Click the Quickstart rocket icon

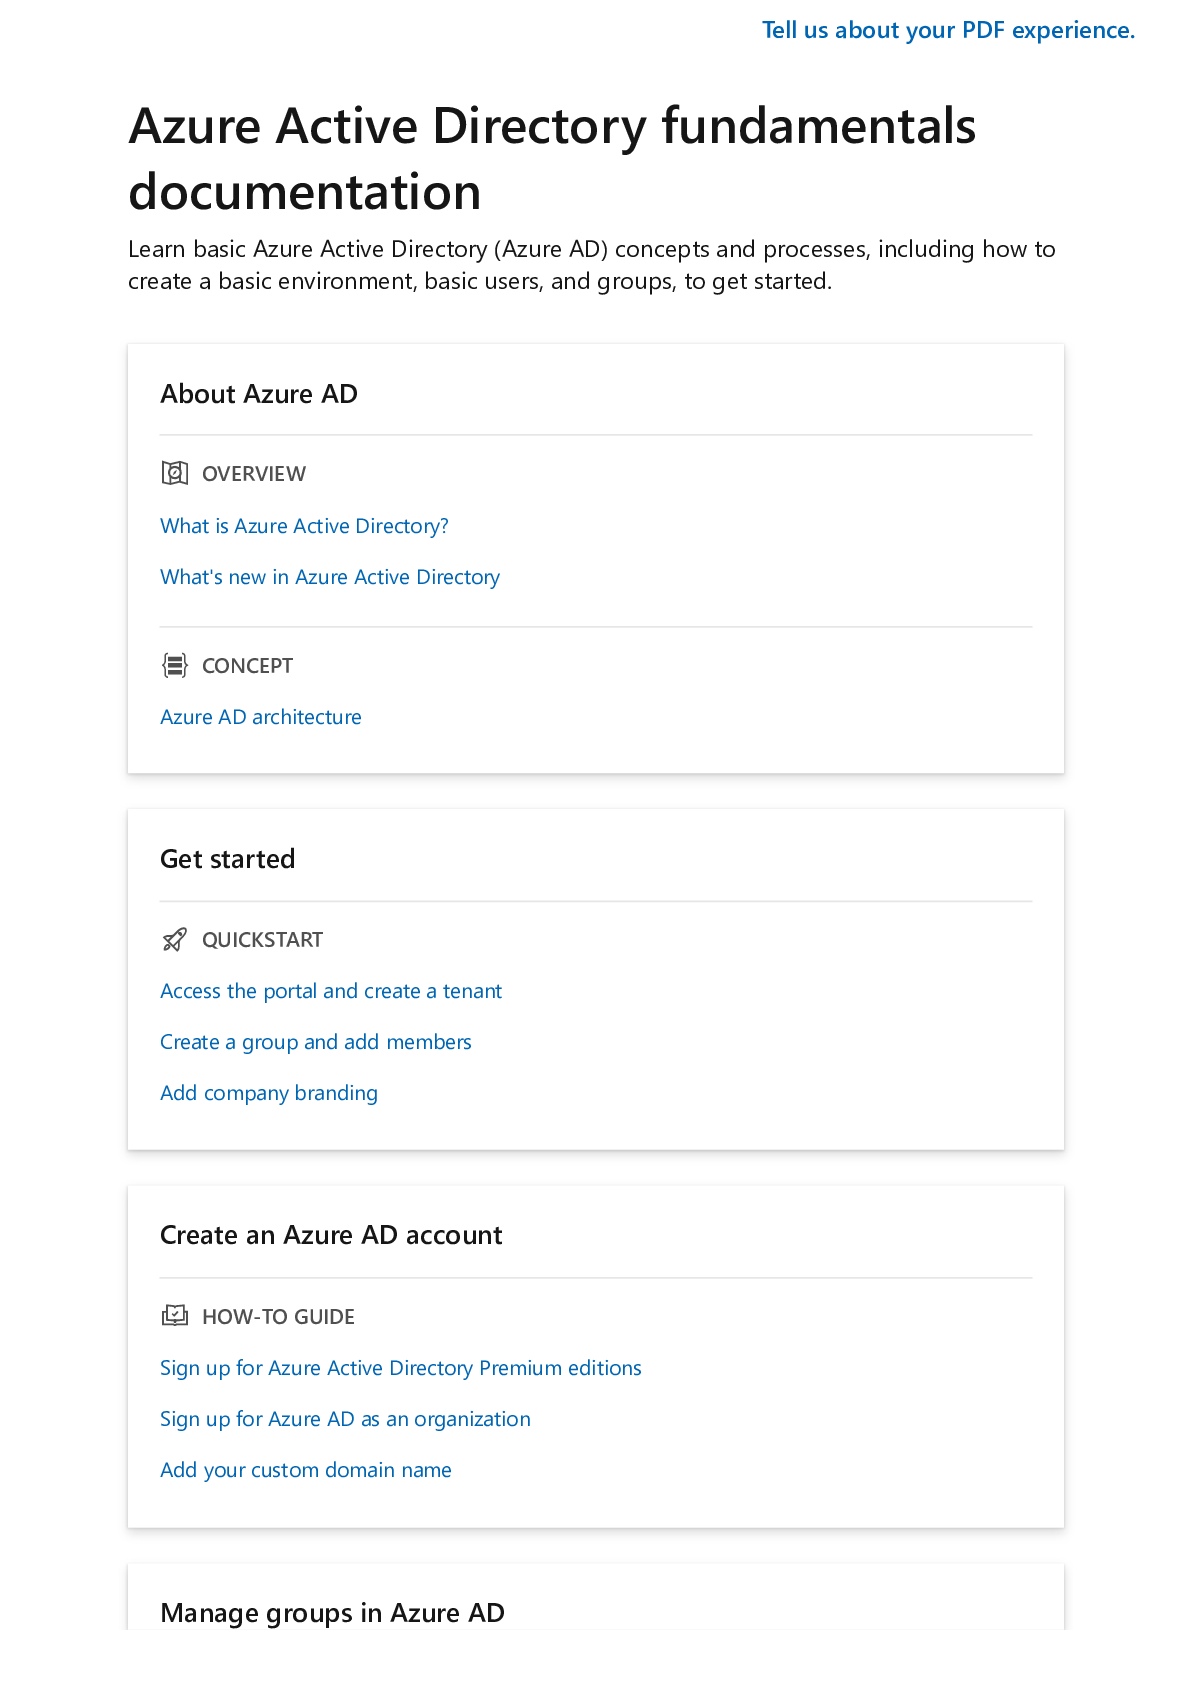pos(175,939)
